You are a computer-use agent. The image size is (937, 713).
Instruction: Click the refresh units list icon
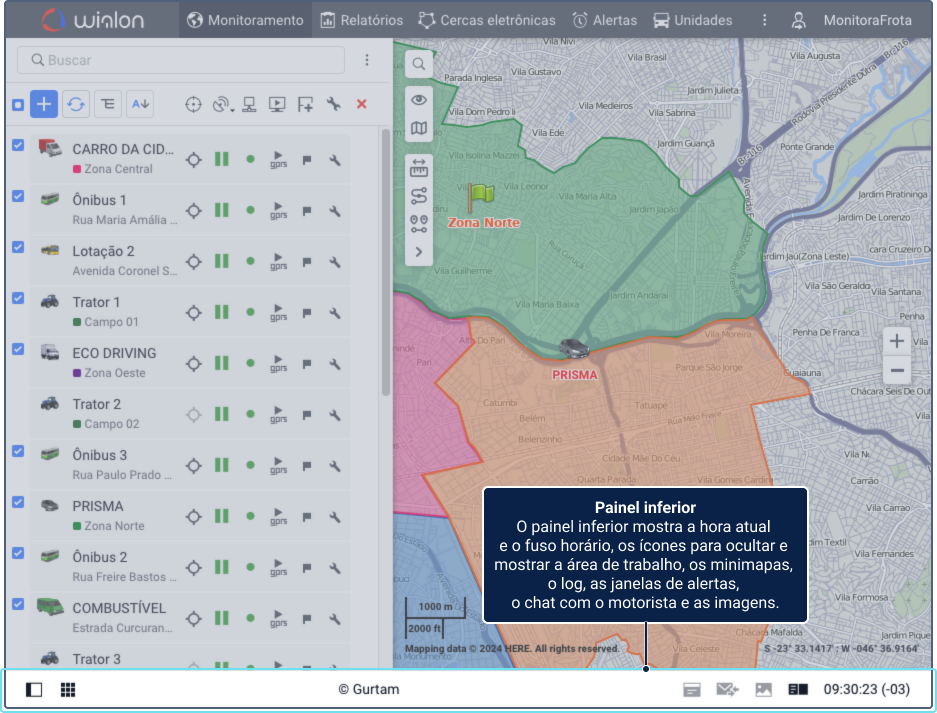(75, 104)
